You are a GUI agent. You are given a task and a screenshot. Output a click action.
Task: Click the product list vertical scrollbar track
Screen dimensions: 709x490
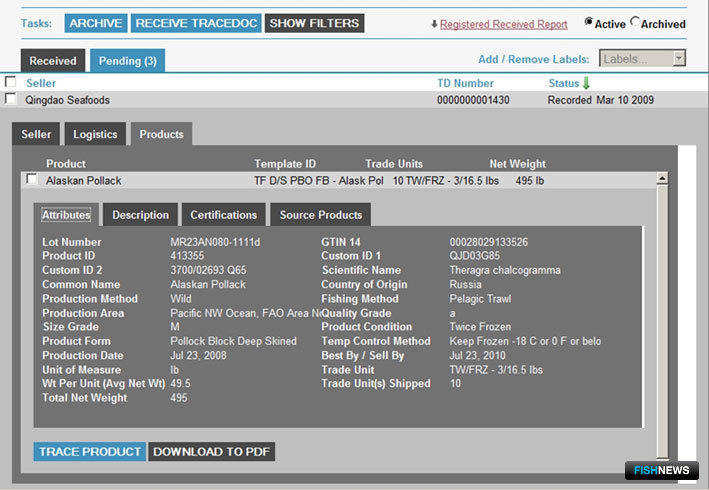[662, 321]
